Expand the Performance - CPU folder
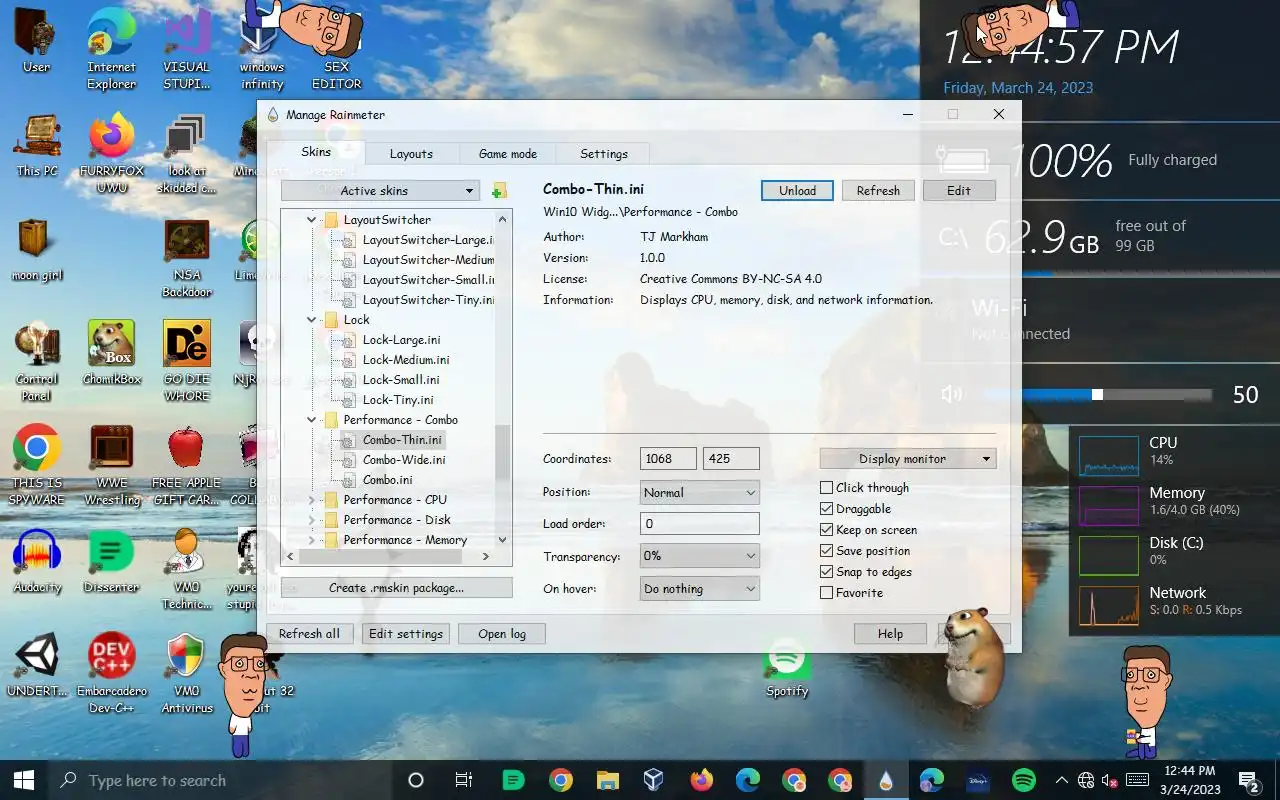The height and width of the screenshot is (800, 1280). click(311, 500)
